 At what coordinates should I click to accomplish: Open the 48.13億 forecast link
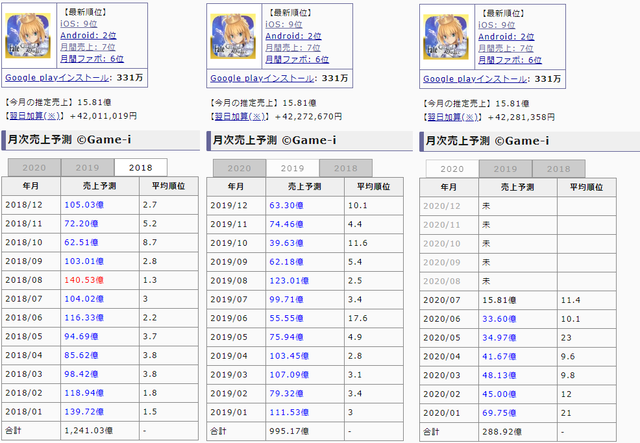point(499,375)
